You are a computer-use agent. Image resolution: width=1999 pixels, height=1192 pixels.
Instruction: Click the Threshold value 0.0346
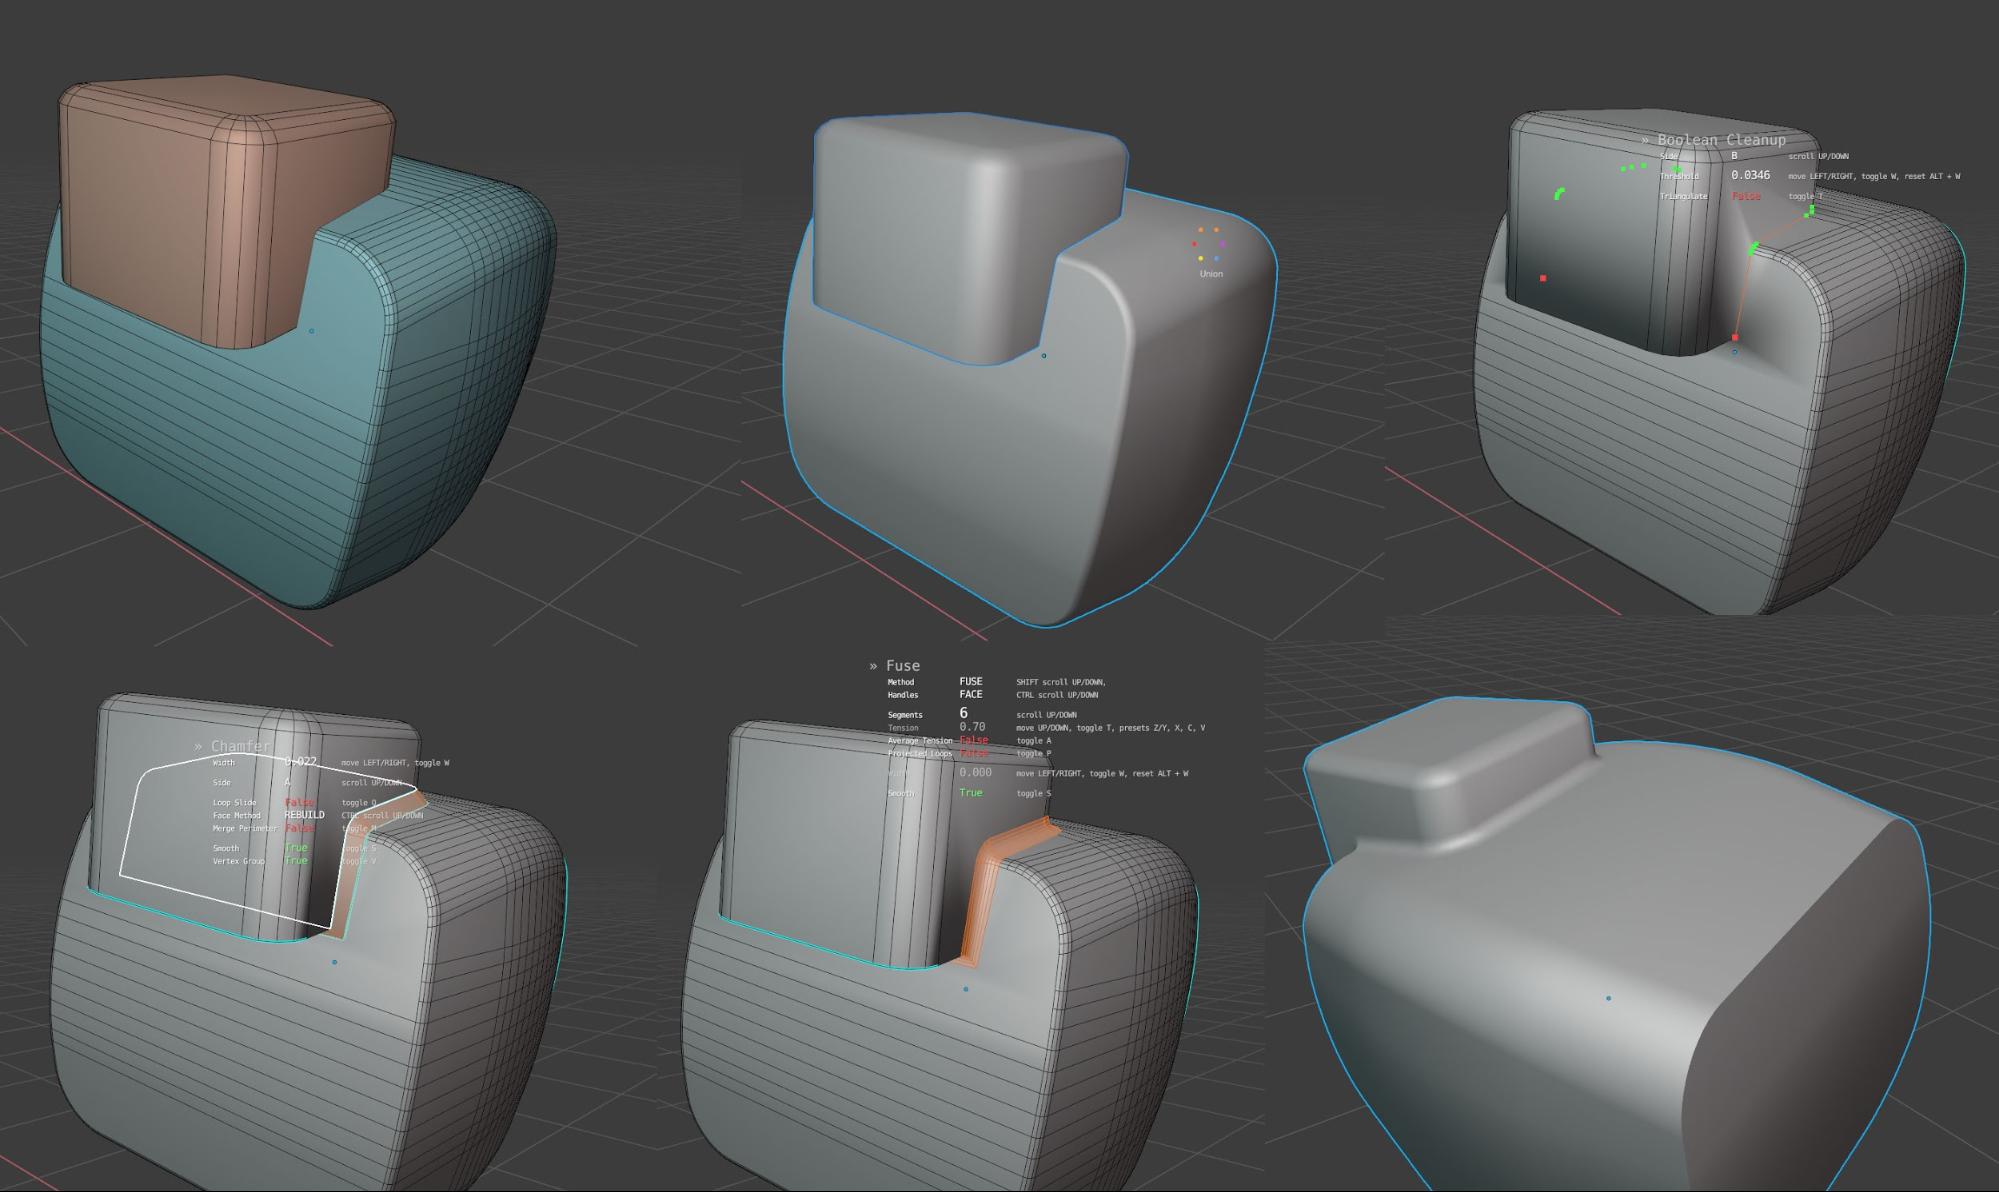(x=1750, y=175)
